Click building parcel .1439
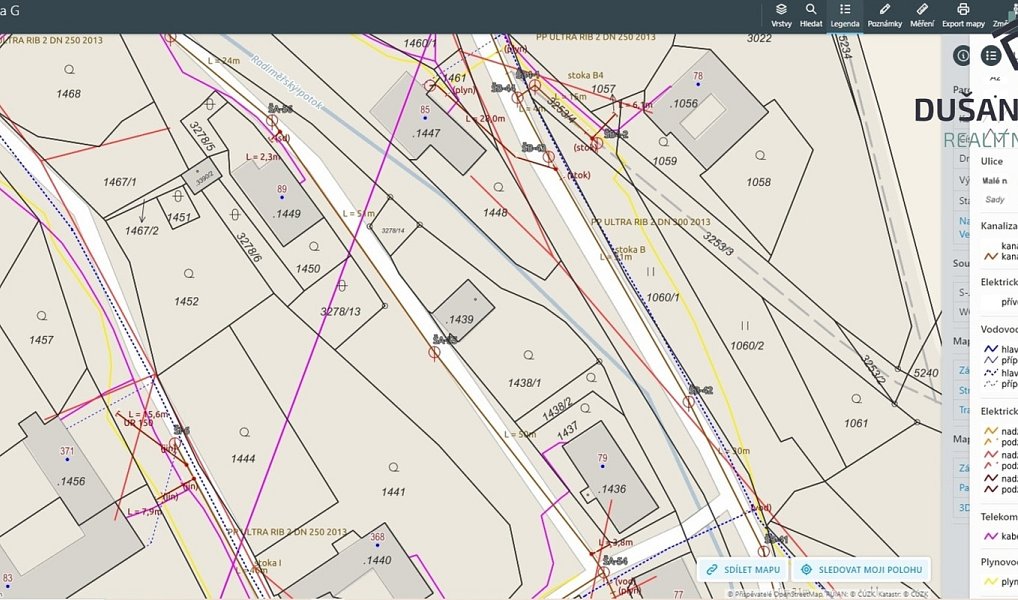Screen dimensions: 1018x600 pos(460,319)
